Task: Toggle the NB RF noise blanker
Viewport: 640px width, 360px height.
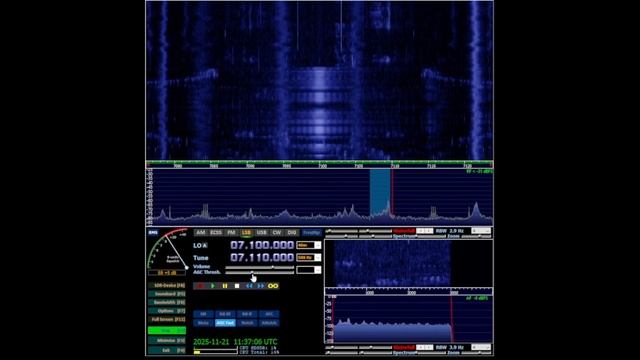Action: click(x=225, y=314)
